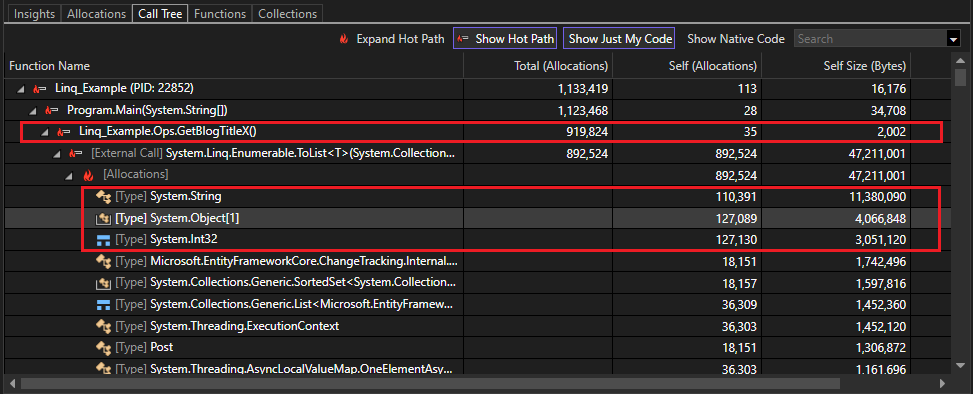The width and height of the screenshot is (973, 394).
Task: Click the Expand Hot Path flame icon
Action: [x=343, y=38]
